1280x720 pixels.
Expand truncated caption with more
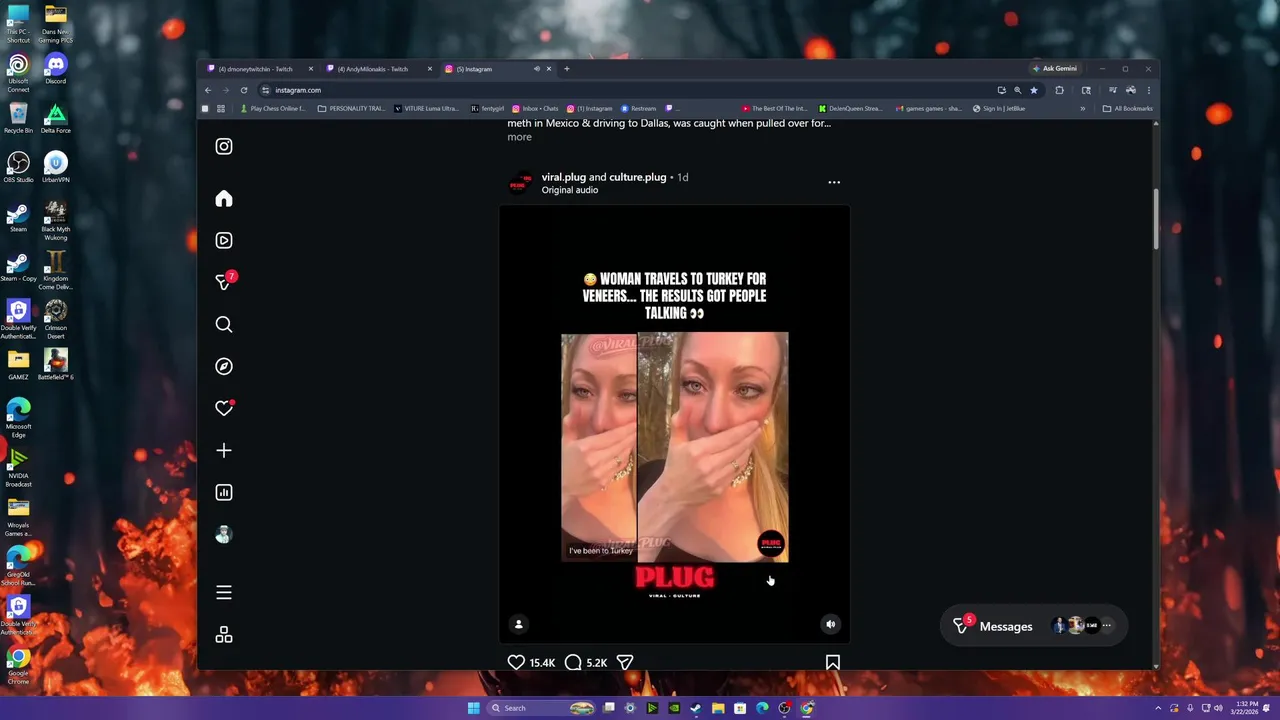pyautogui.click(x=519, y=137)
